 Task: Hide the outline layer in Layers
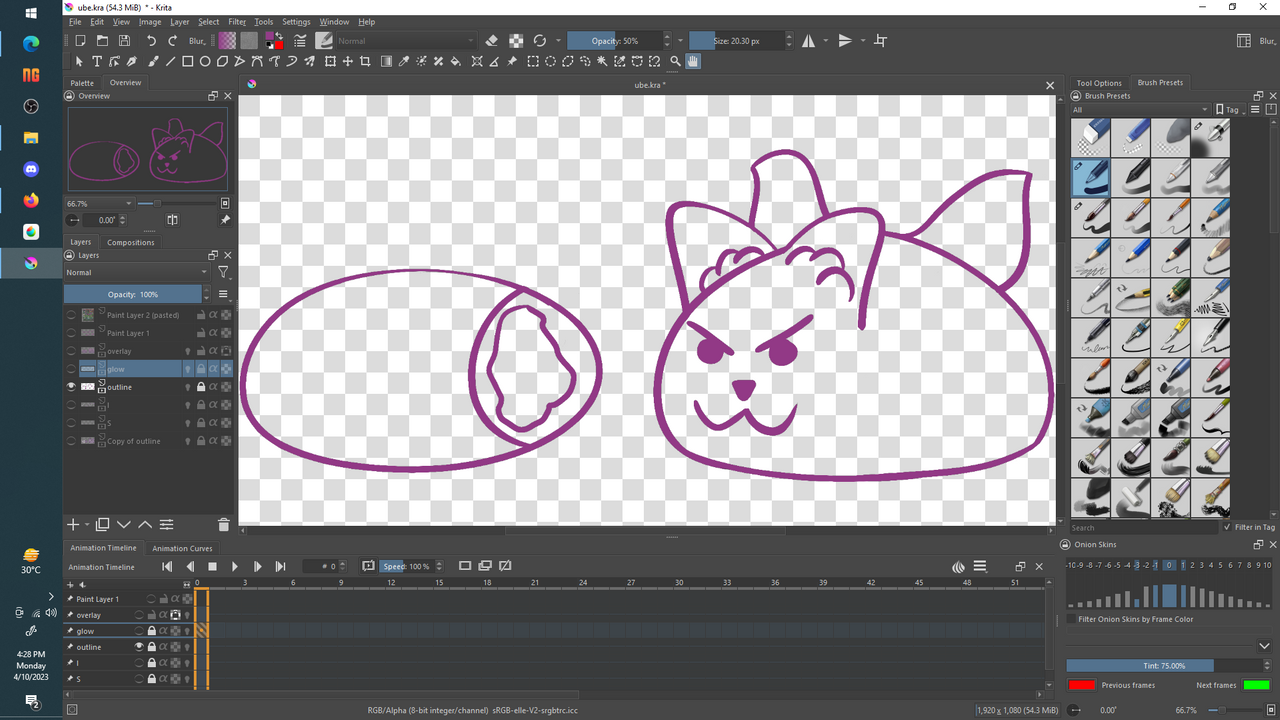[71, 387]
